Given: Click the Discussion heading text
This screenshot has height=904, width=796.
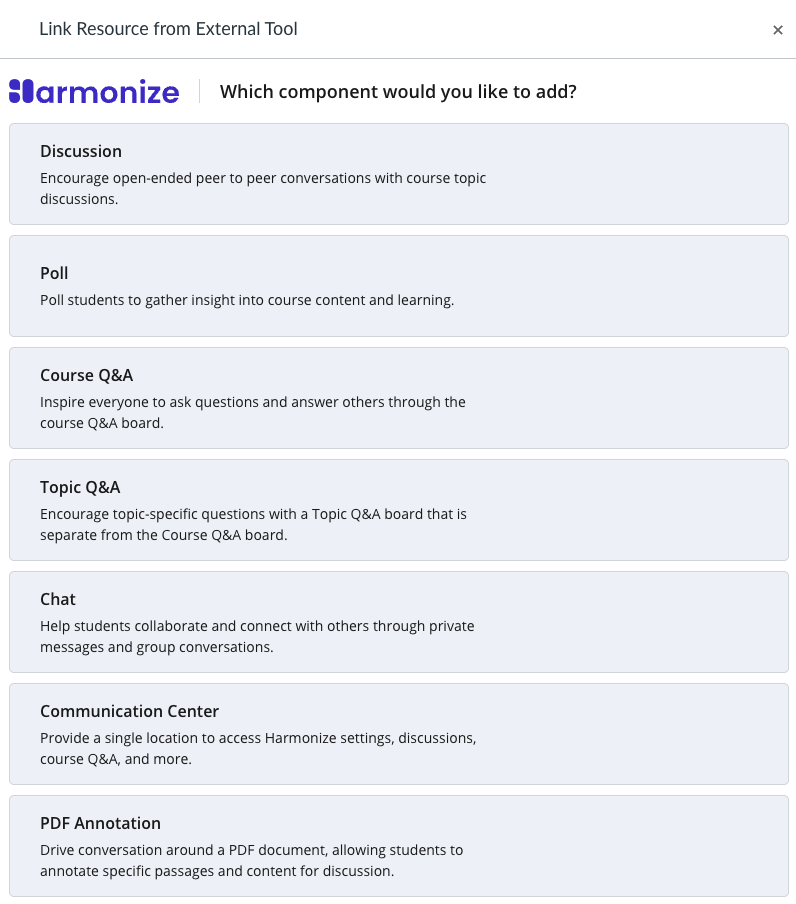Looking at the screenshot, I should tap(81, 151).
